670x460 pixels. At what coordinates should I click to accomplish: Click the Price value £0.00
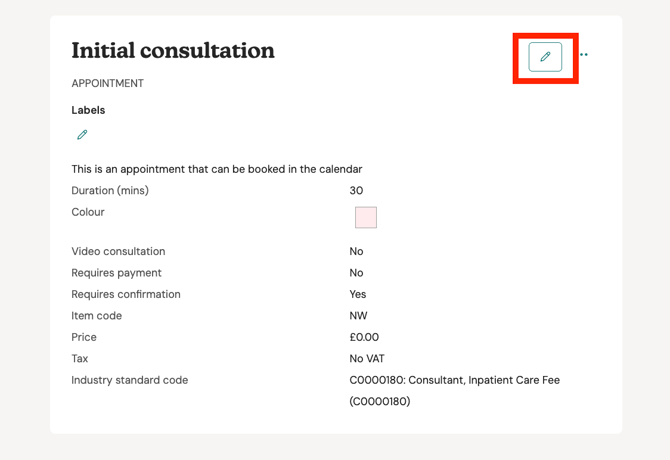(364, 337)
